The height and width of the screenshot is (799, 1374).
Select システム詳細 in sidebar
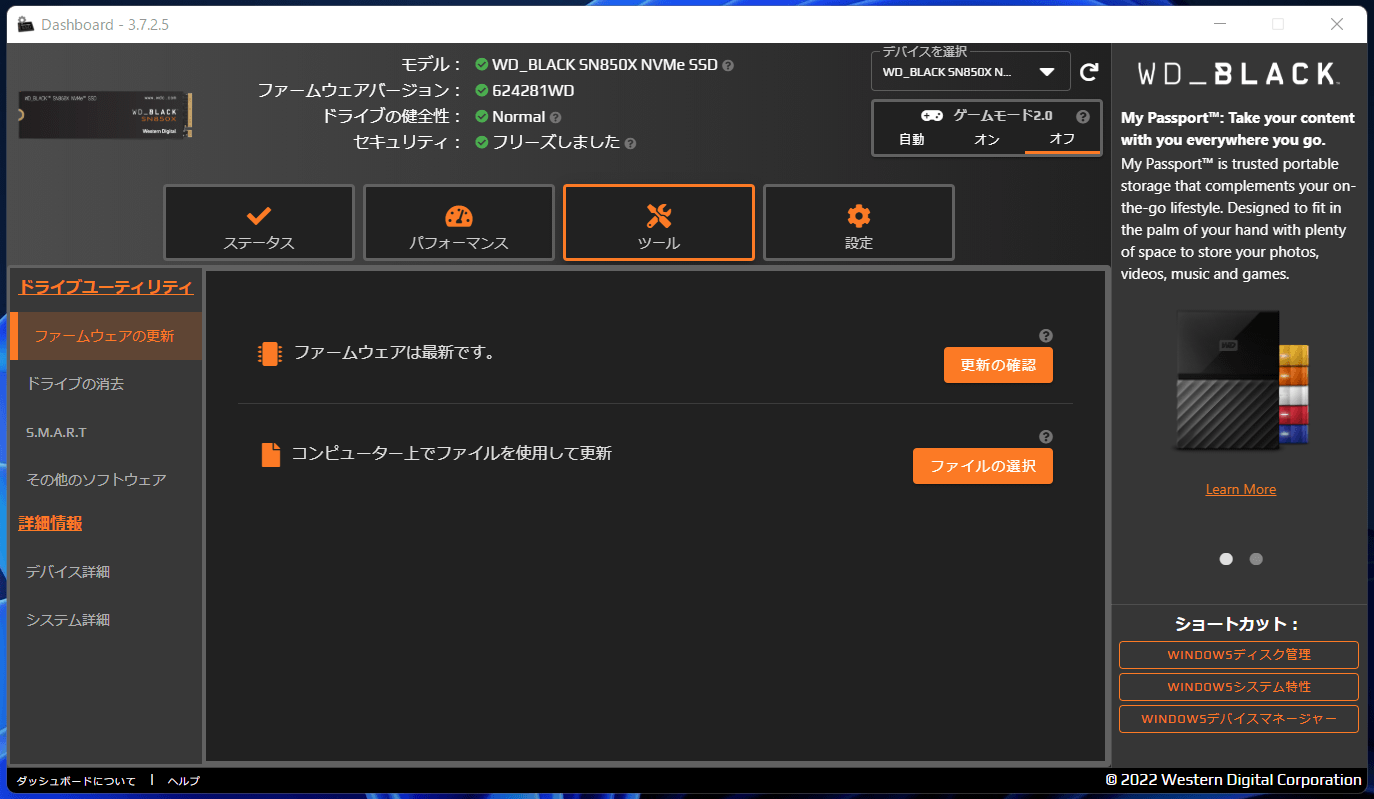point(106,620)
